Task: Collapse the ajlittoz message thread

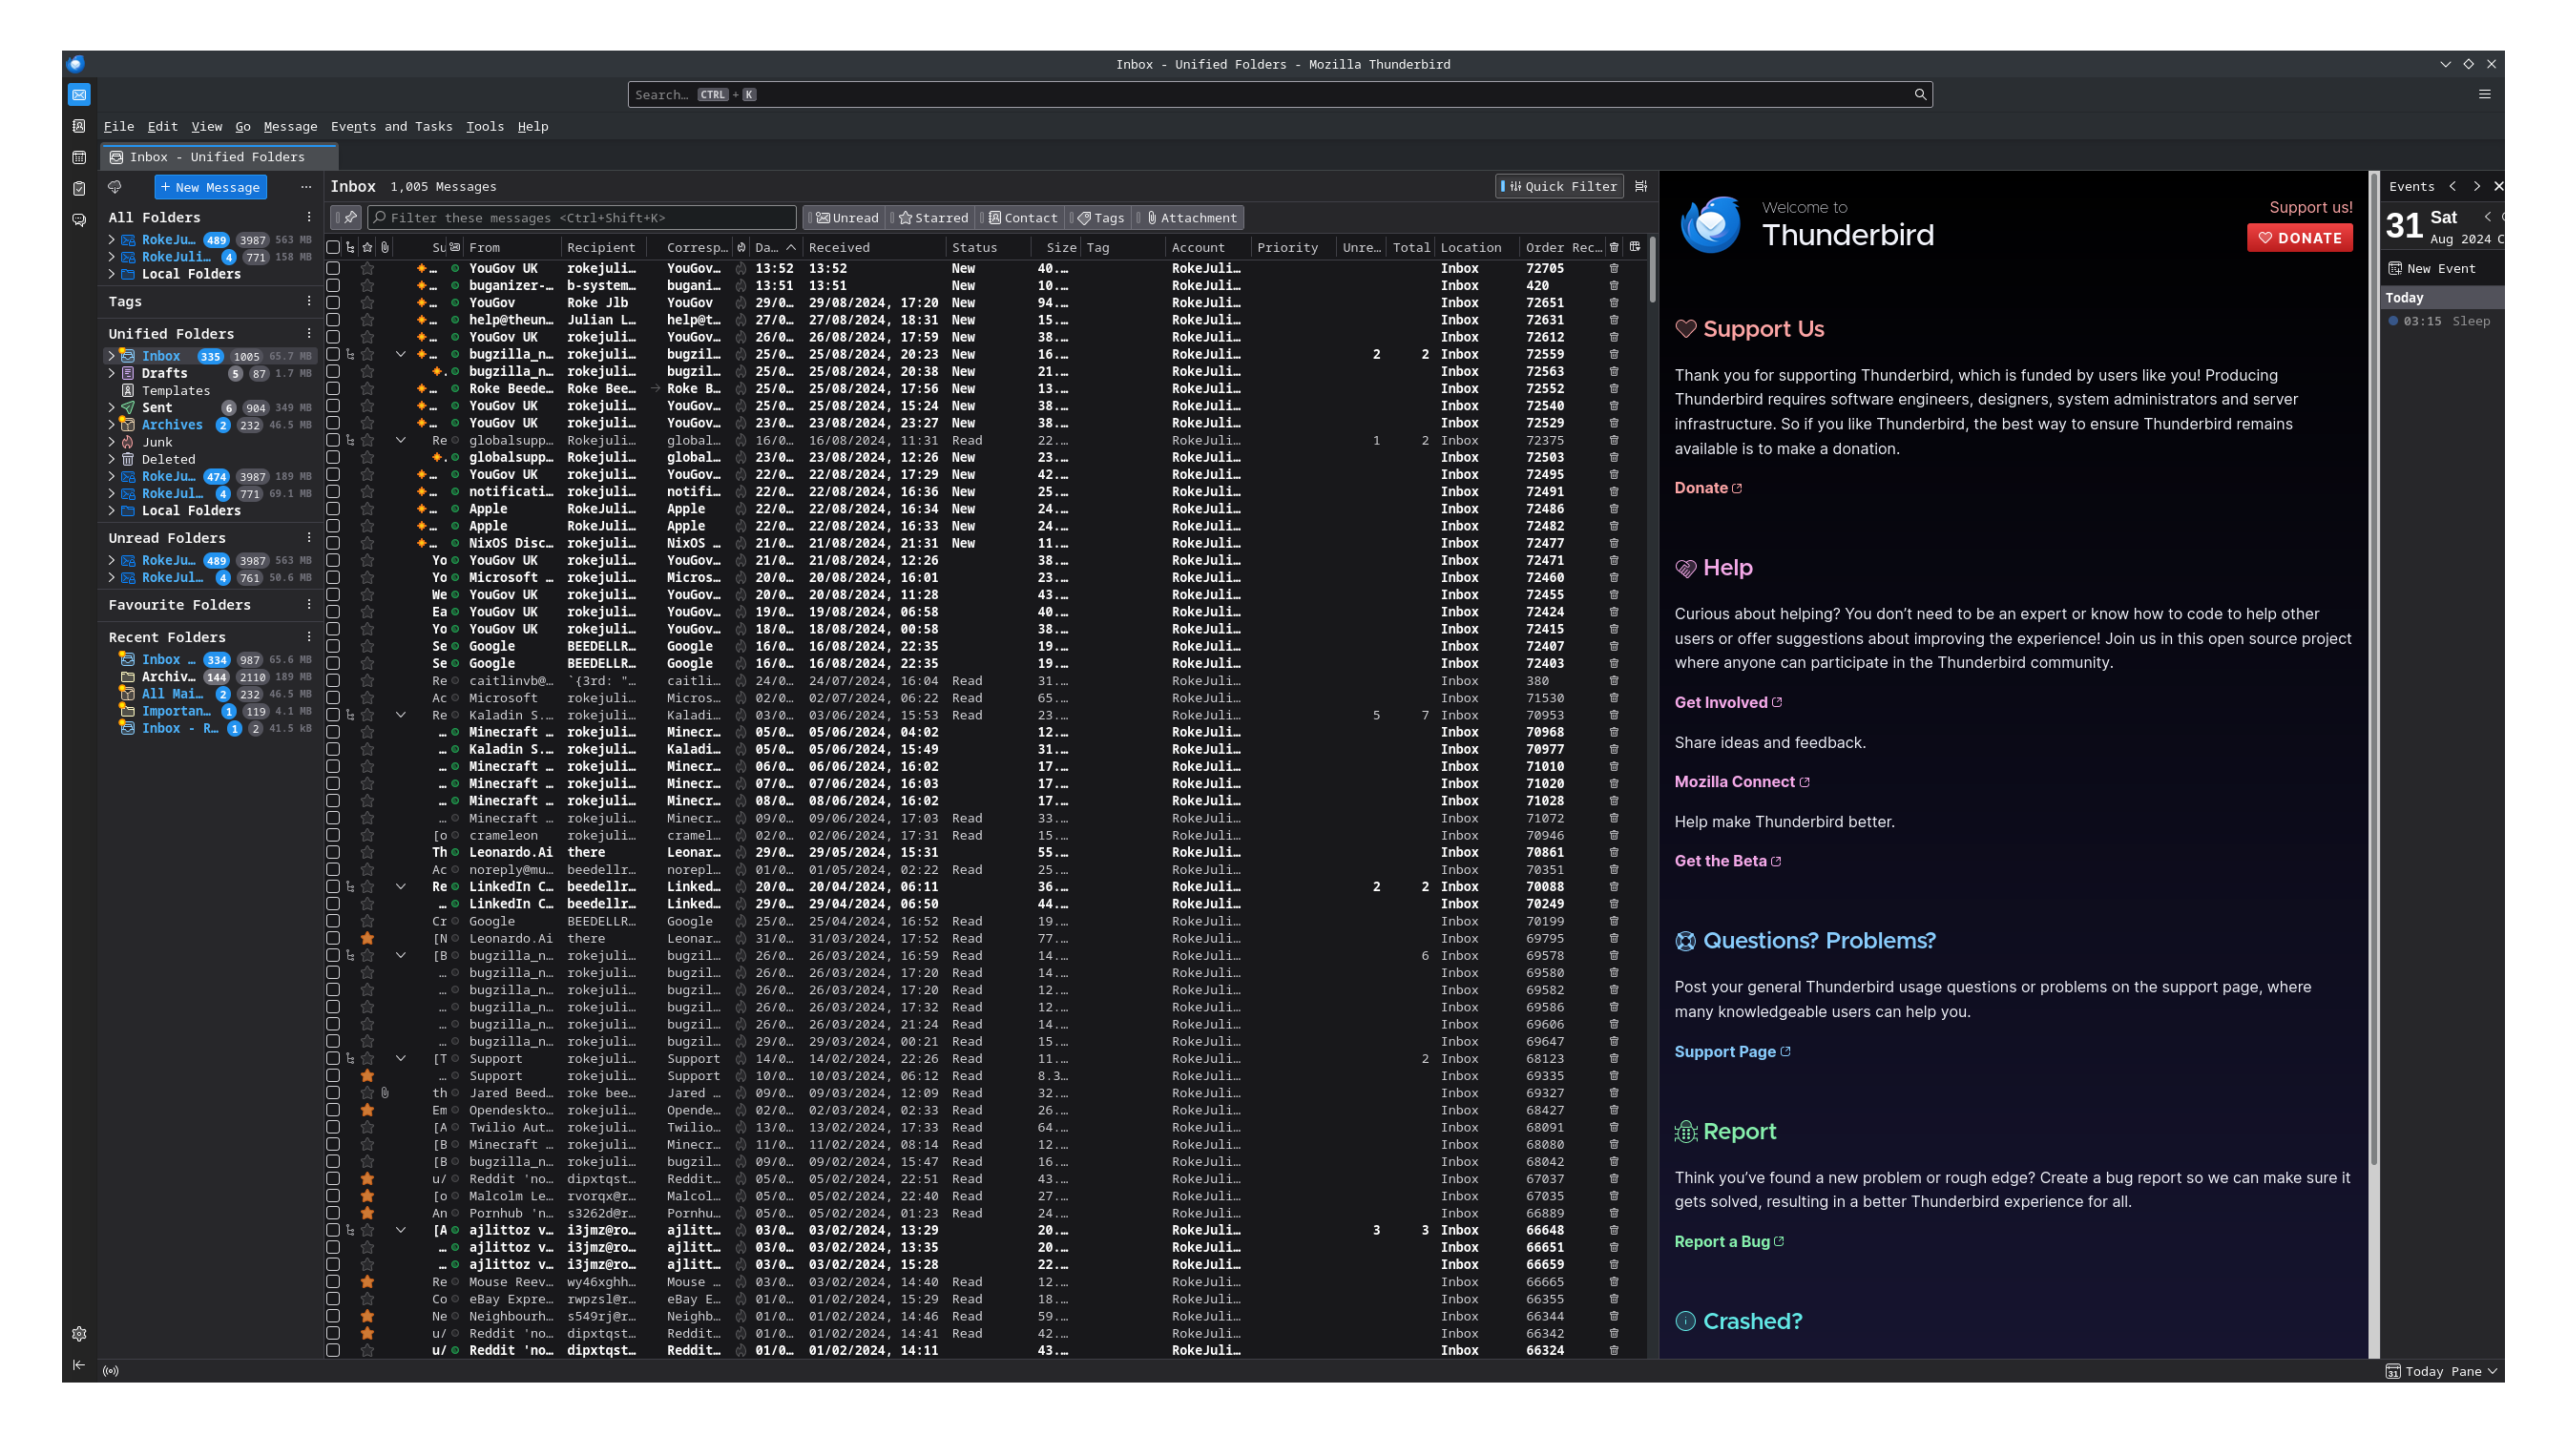Action: [x=400, y=1231]
